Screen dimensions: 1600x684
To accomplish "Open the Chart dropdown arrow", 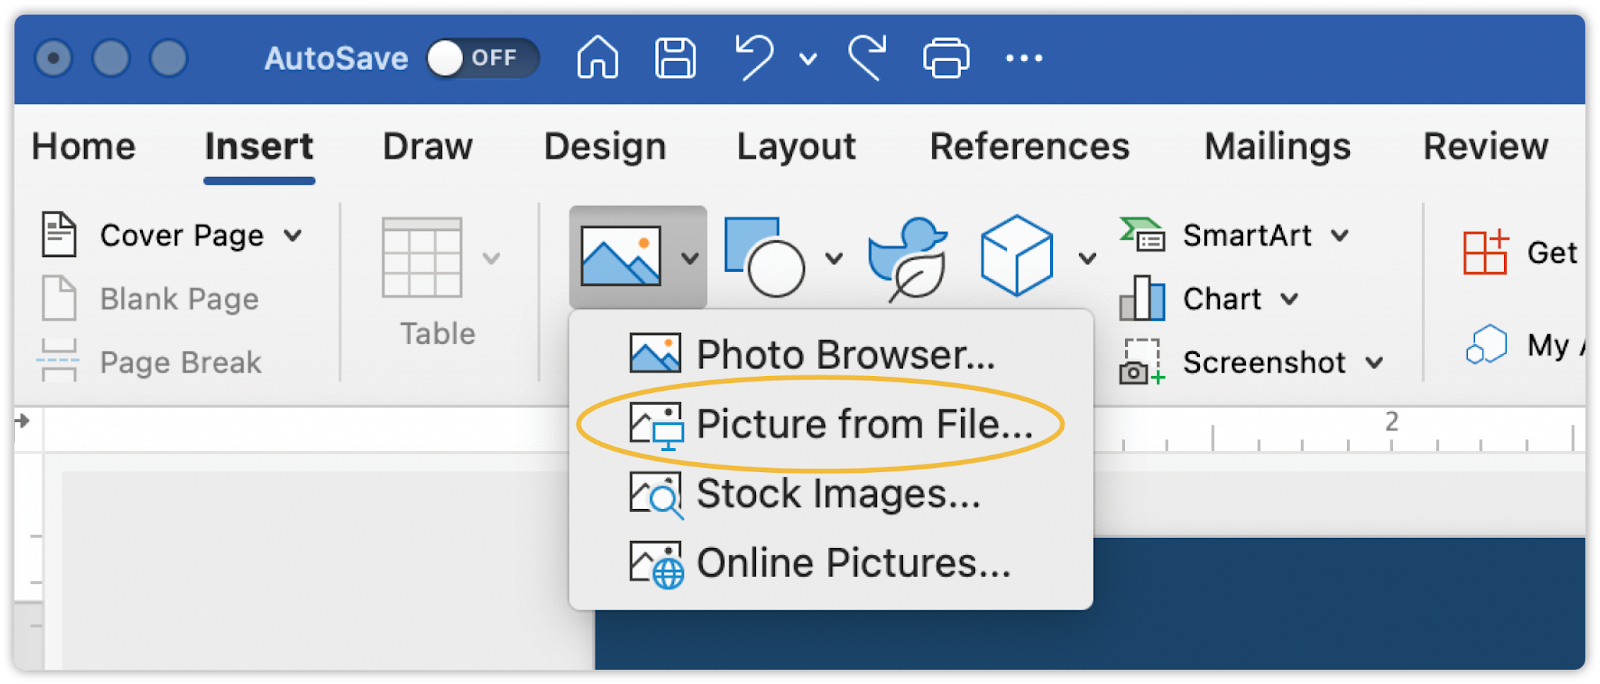I will [1289, 299].
